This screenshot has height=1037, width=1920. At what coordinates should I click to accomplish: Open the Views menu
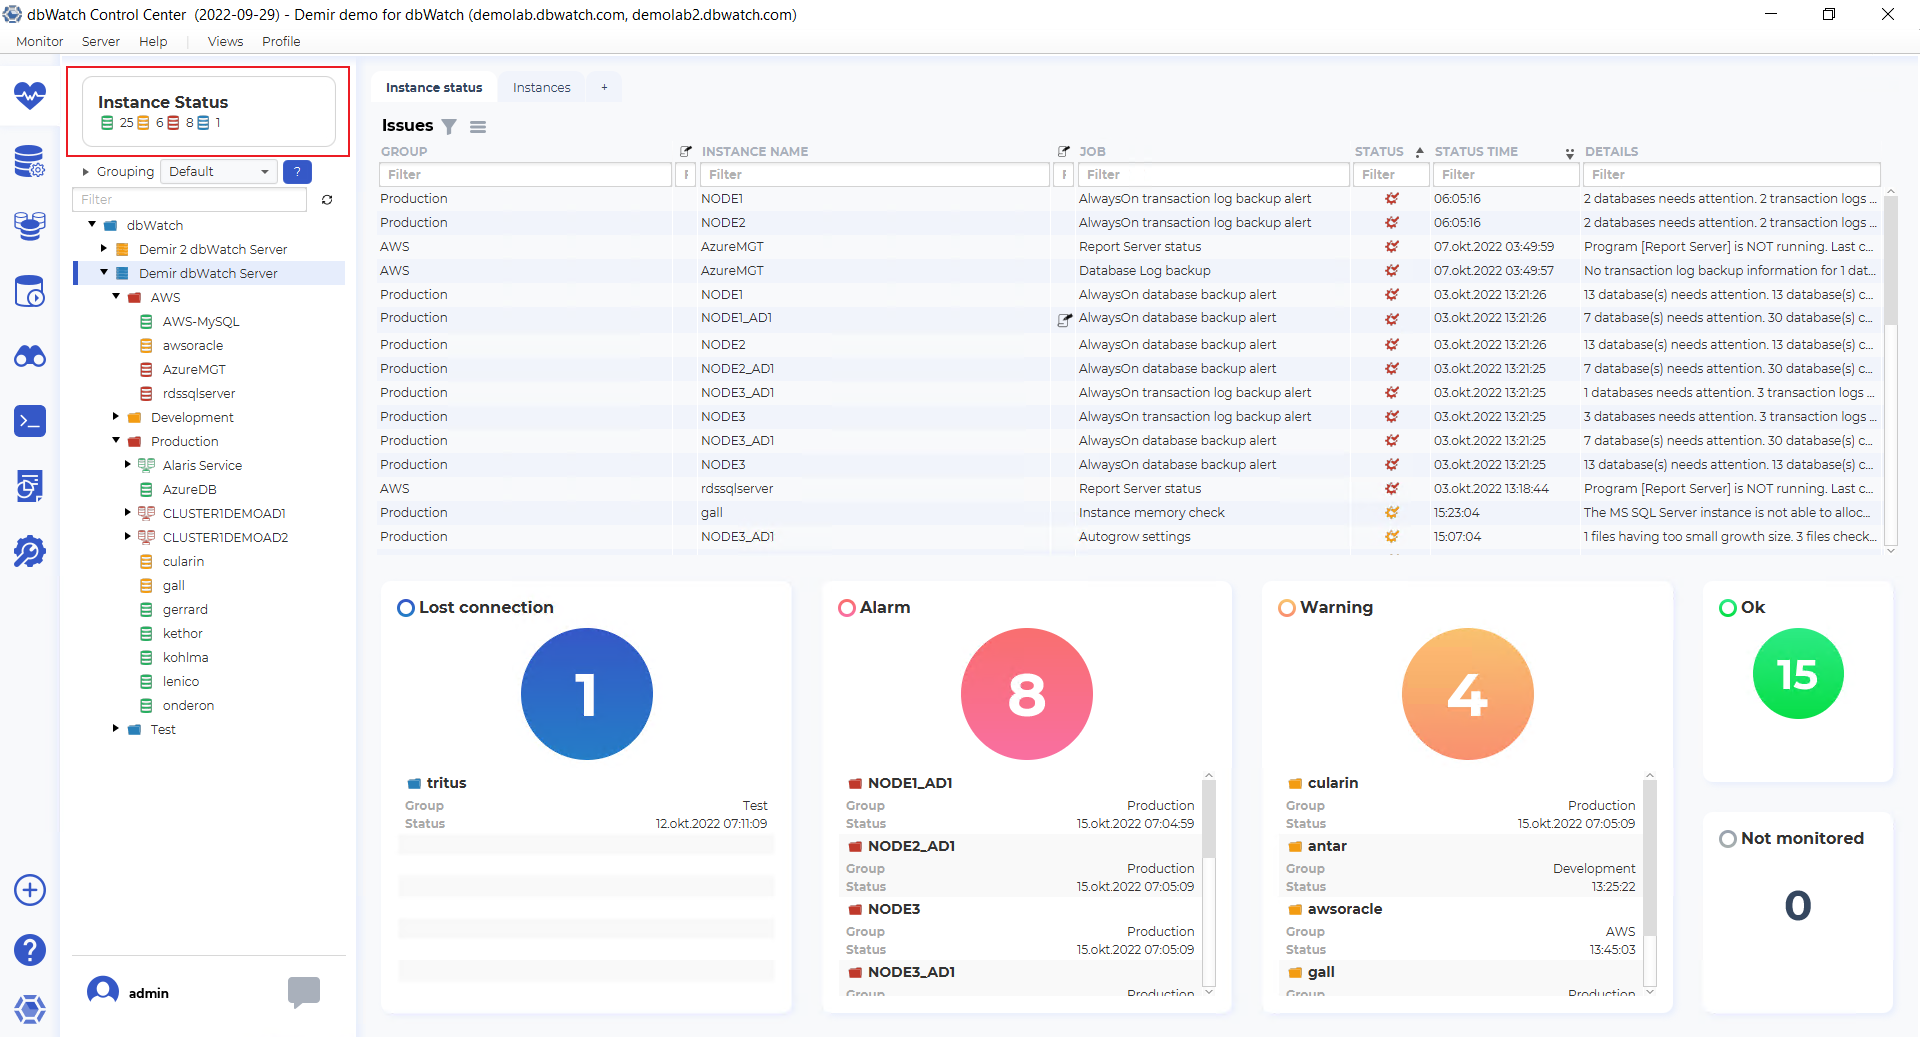pyautogui.click(x=225, y=41)
